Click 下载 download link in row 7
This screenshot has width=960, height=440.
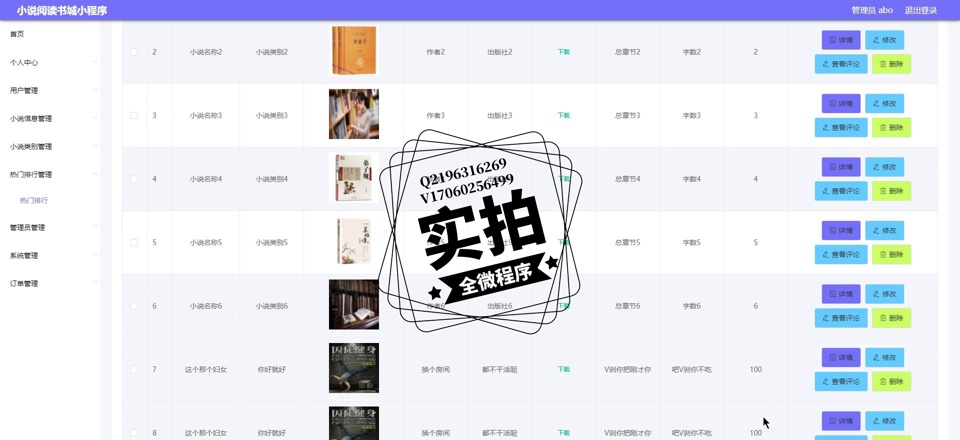563,370
